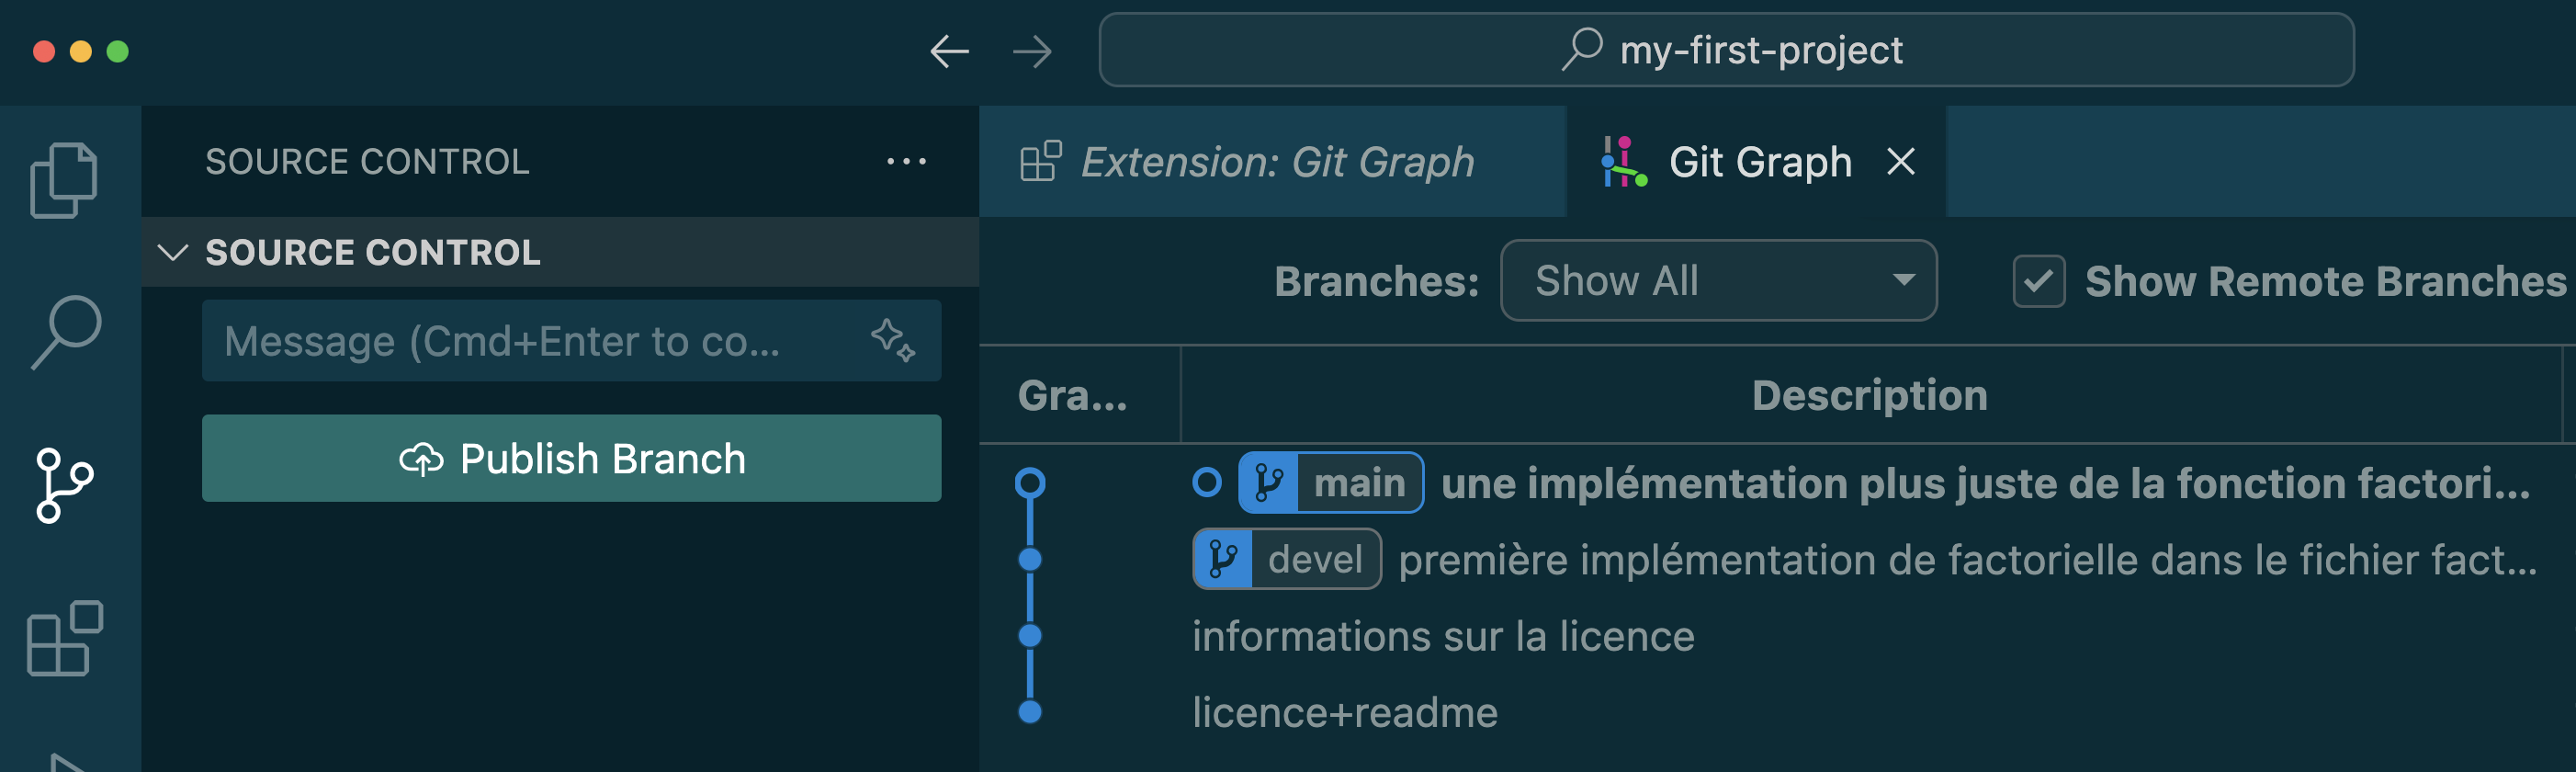2576x772 pixels.
Task: Go back with the left arrow
Action: pyautogui.click(x=948, y=51)
